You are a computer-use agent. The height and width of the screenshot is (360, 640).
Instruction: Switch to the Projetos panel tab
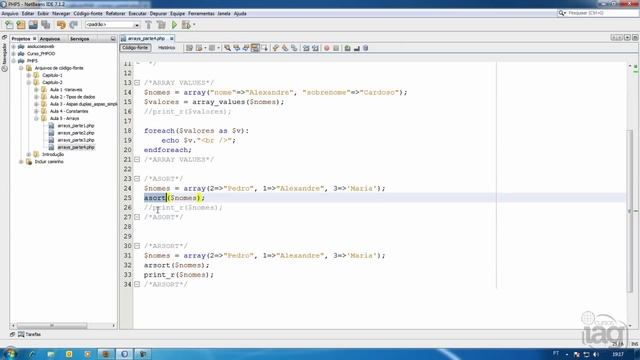pyautogui.click(x=21, y=39)
